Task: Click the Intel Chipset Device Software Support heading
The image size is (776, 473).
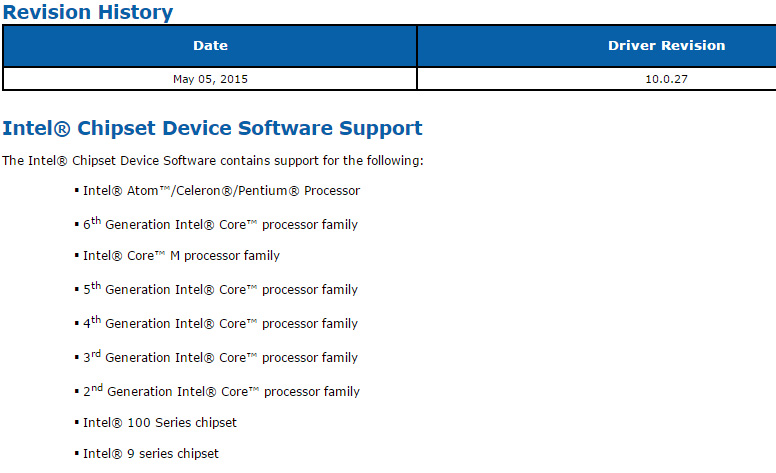Action: click(212, 128)
